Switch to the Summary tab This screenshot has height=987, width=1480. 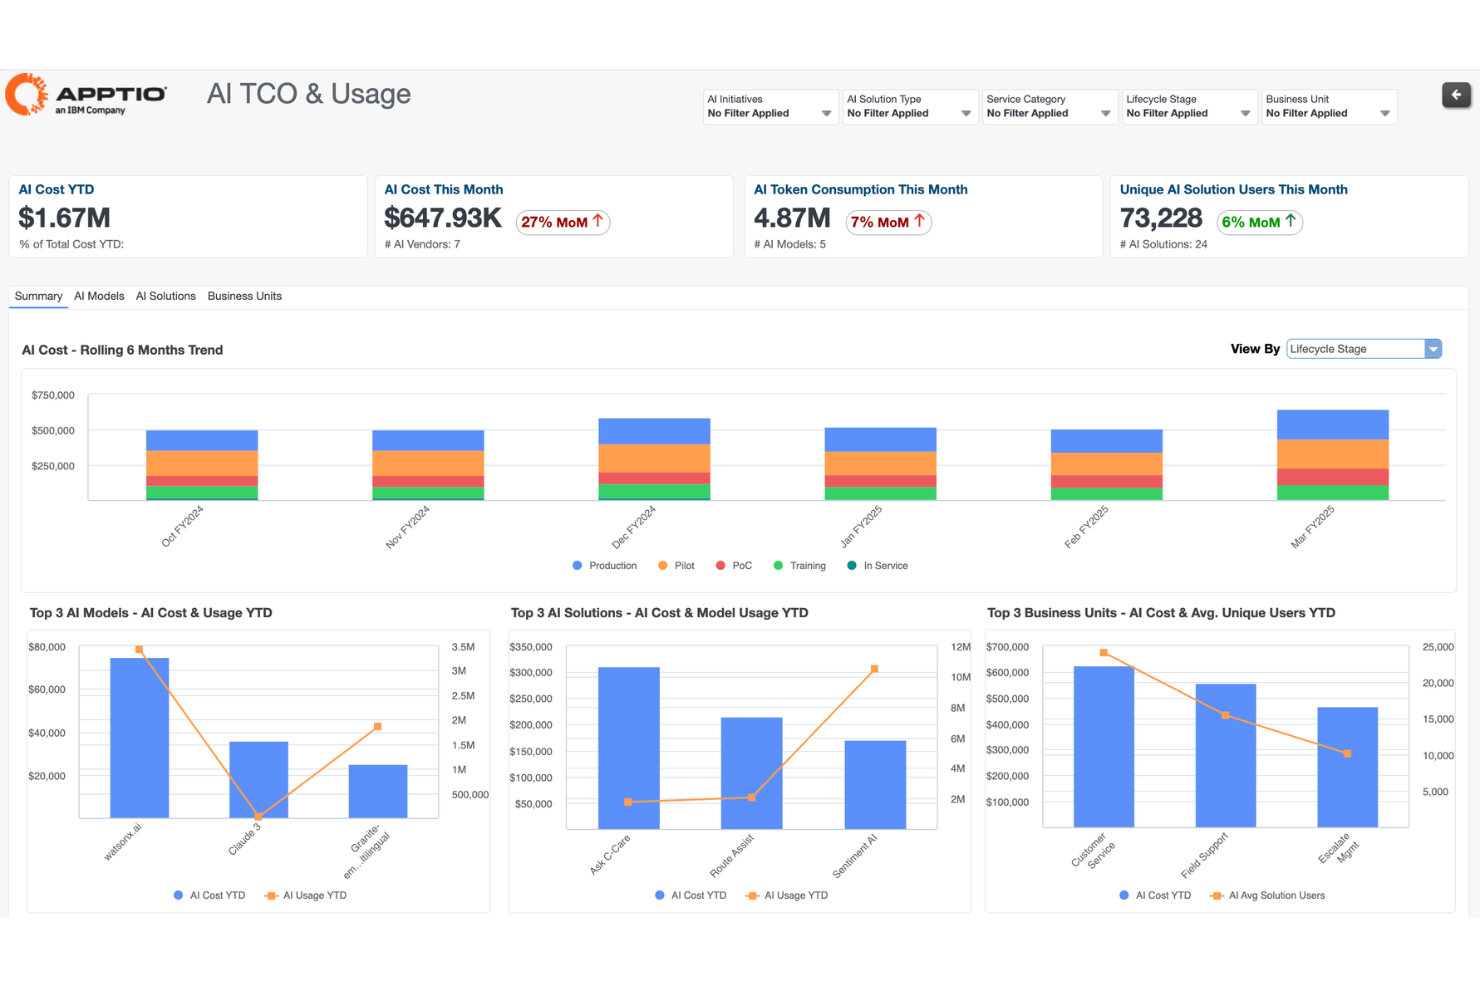(x=38, y=296)
